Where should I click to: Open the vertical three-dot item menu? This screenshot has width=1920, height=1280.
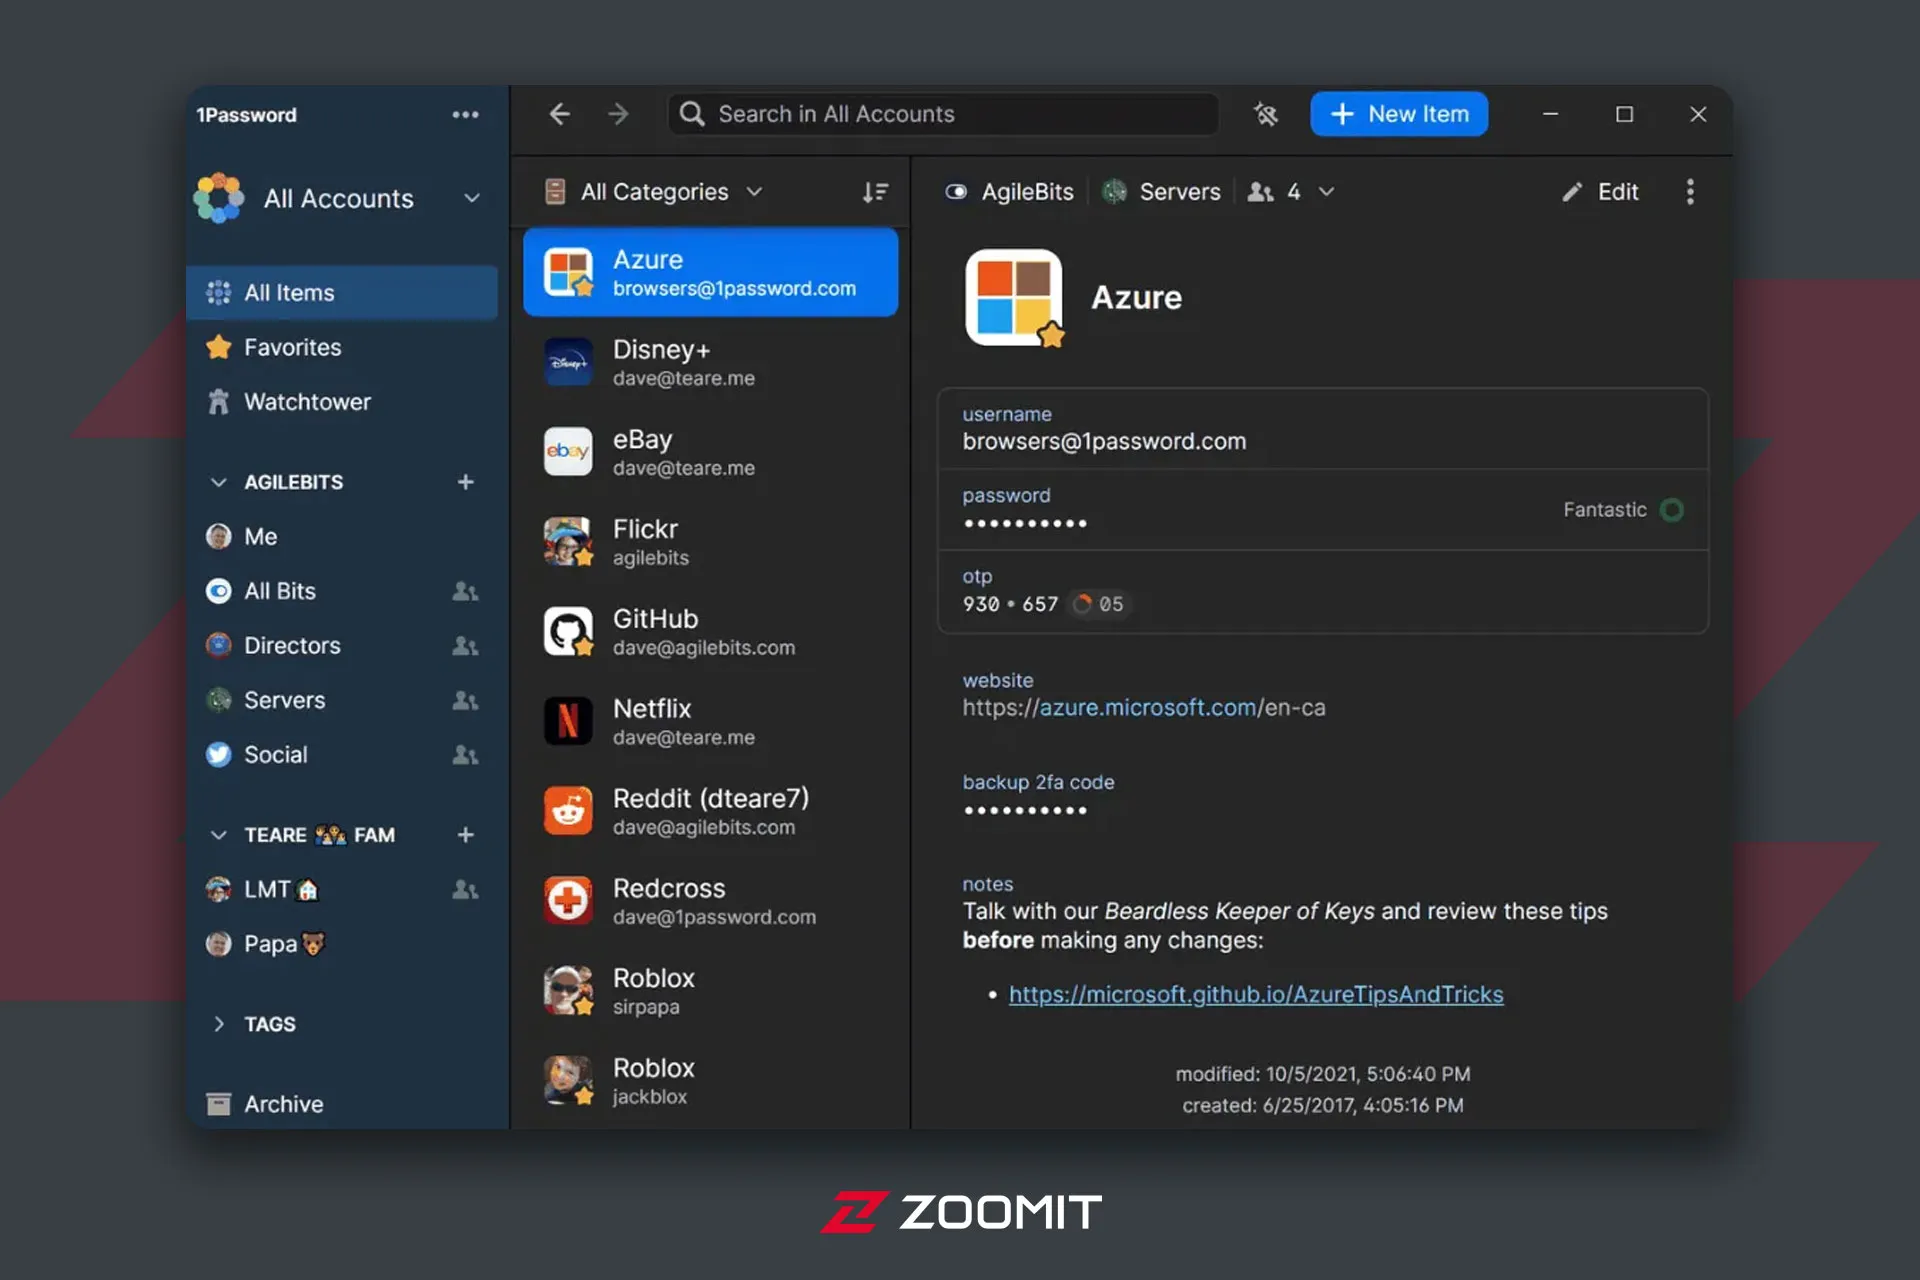(x=1690, y=192)
